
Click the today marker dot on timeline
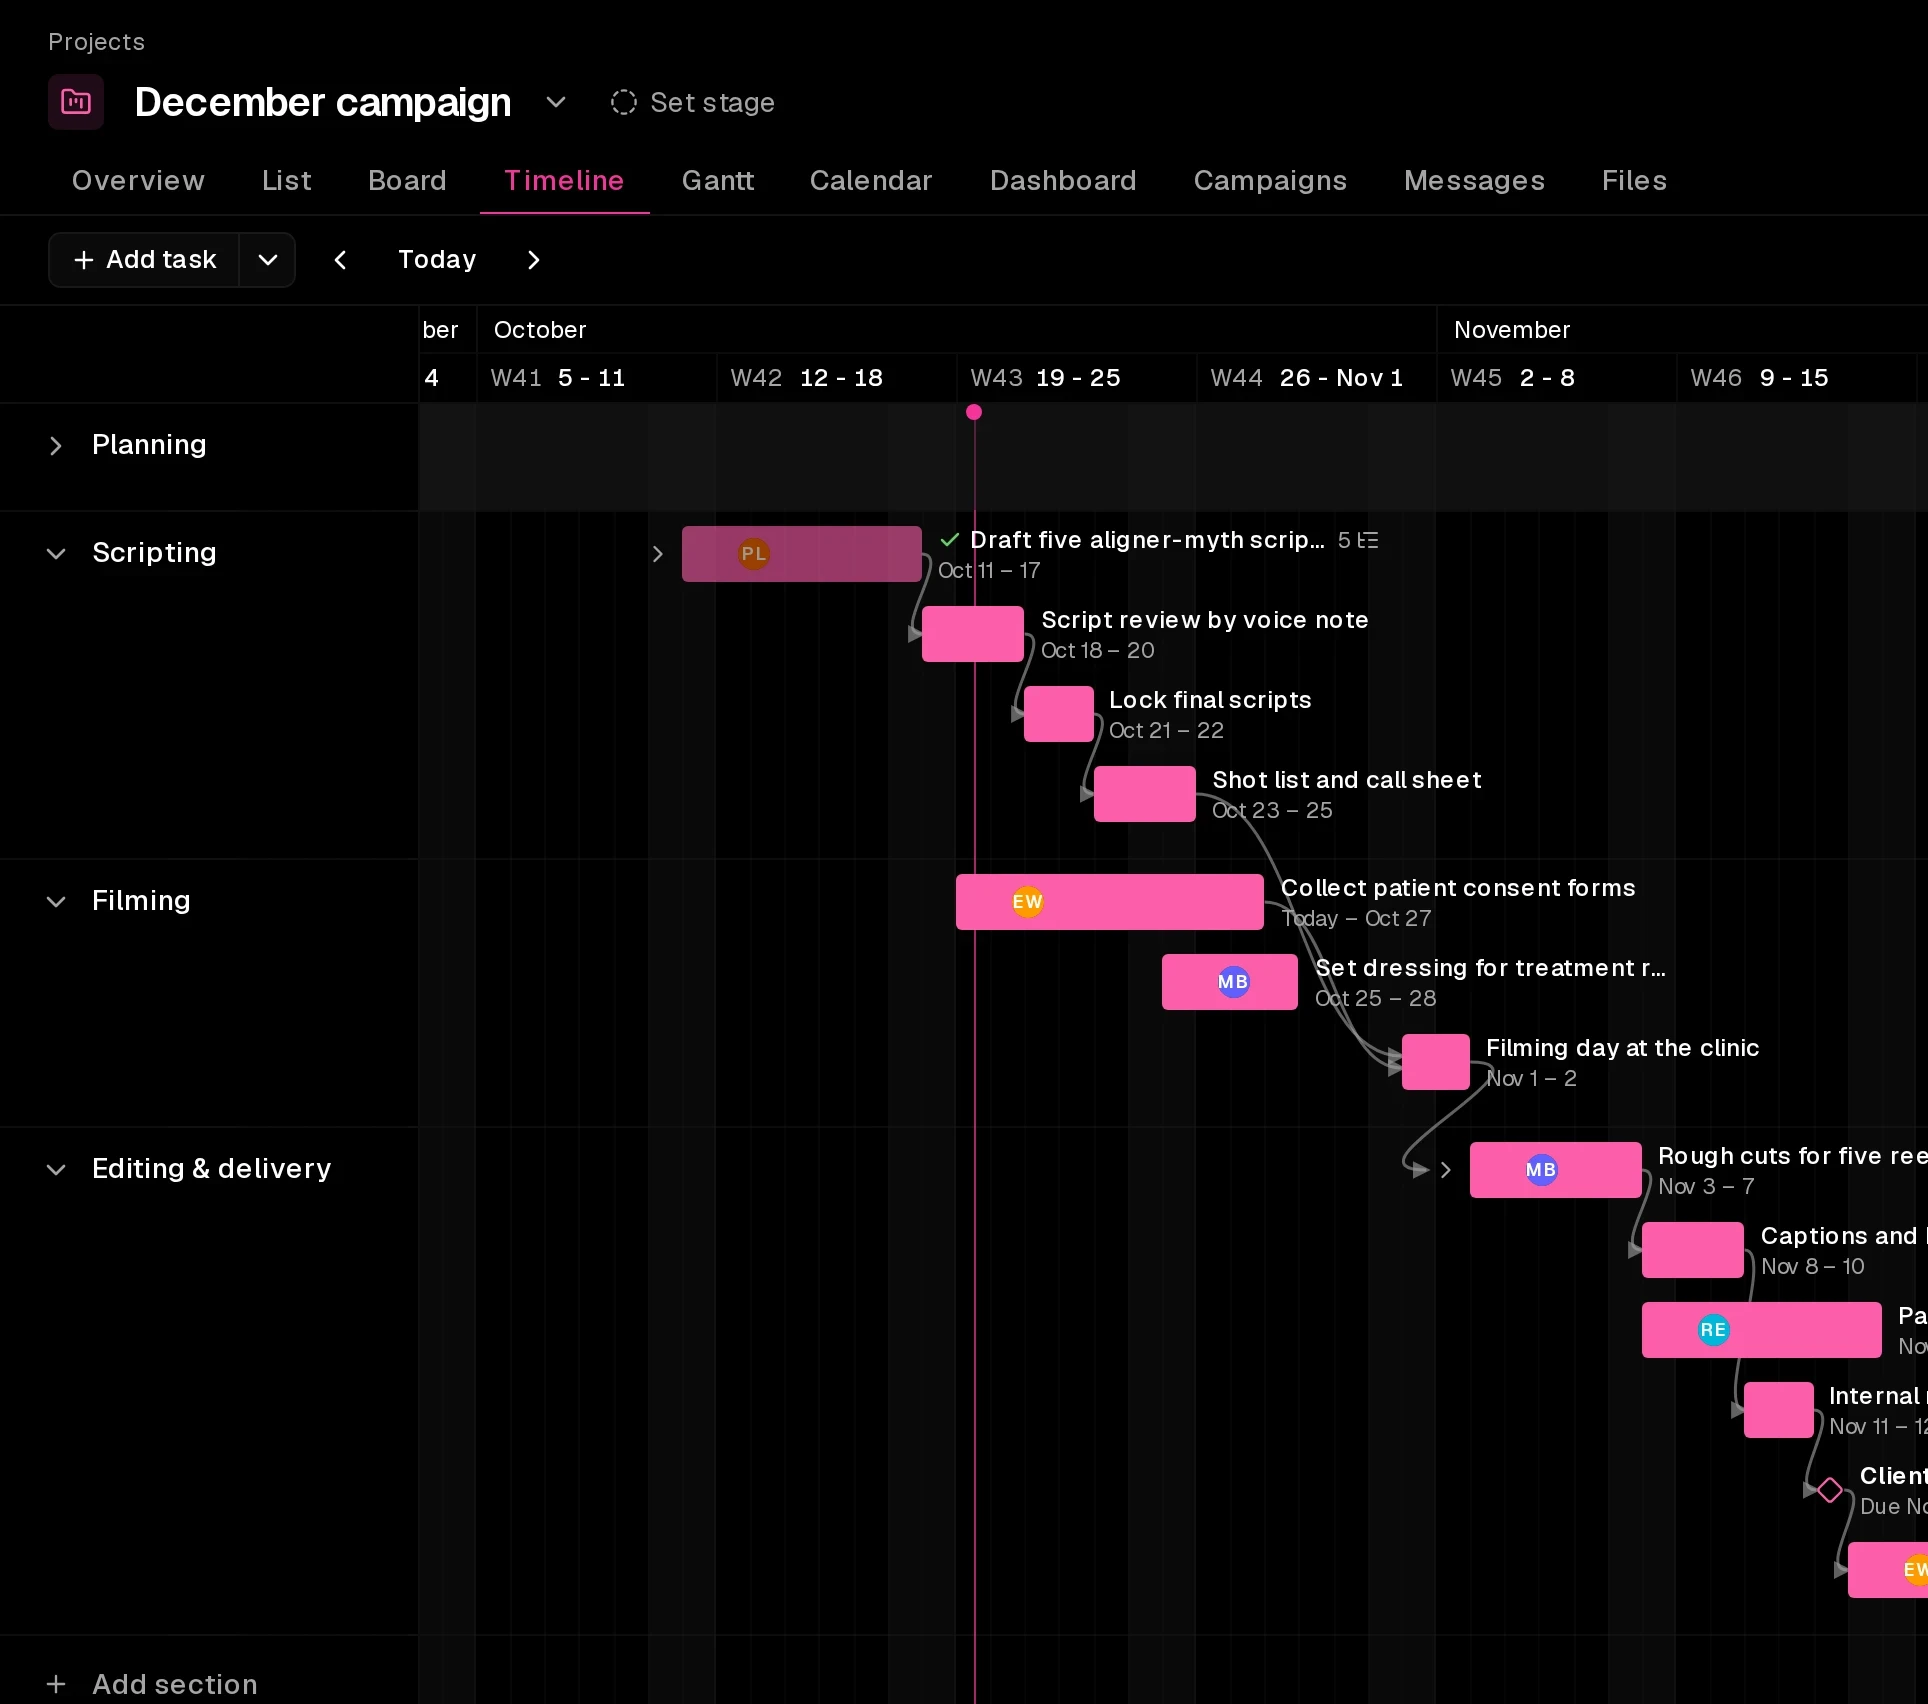(x=974, y=412)
